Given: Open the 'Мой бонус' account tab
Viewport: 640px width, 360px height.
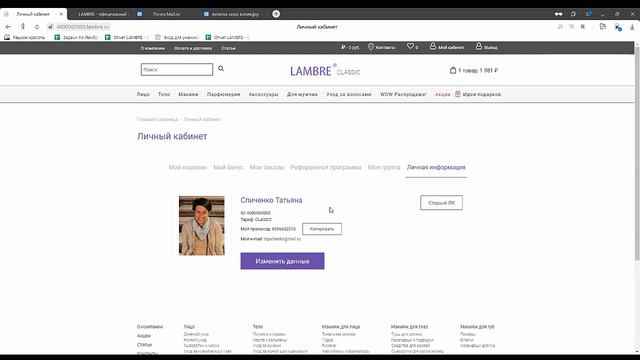Looking at the screenshot, I should (228, 167).
